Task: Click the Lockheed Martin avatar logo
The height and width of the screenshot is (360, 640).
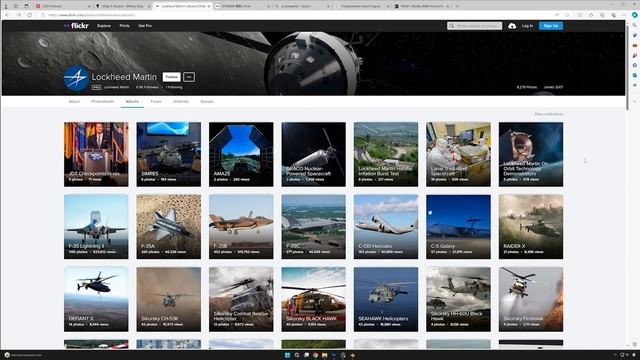Action: pos(76,78)
